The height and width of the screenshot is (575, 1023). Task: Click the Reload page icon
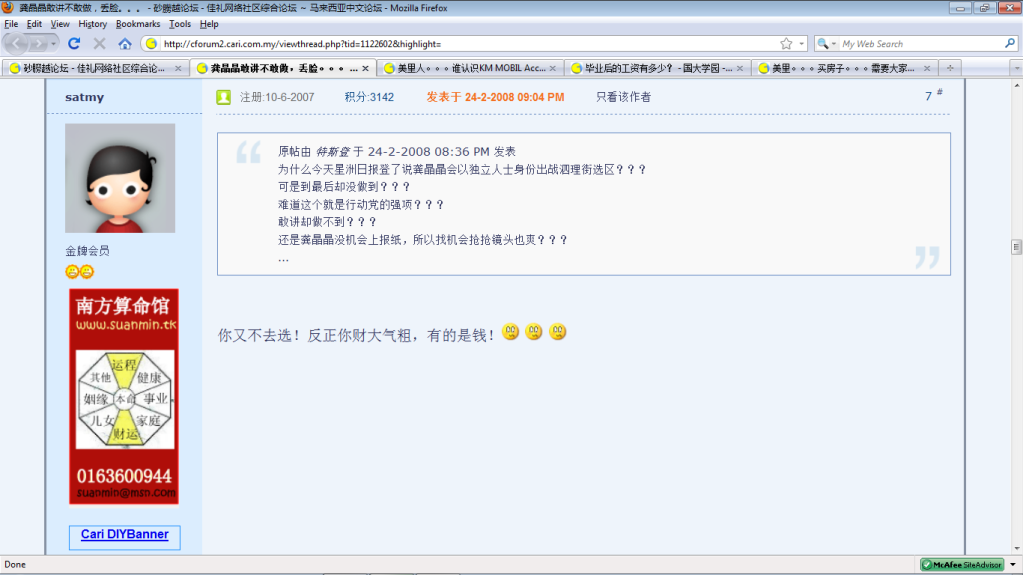point(74,44)
